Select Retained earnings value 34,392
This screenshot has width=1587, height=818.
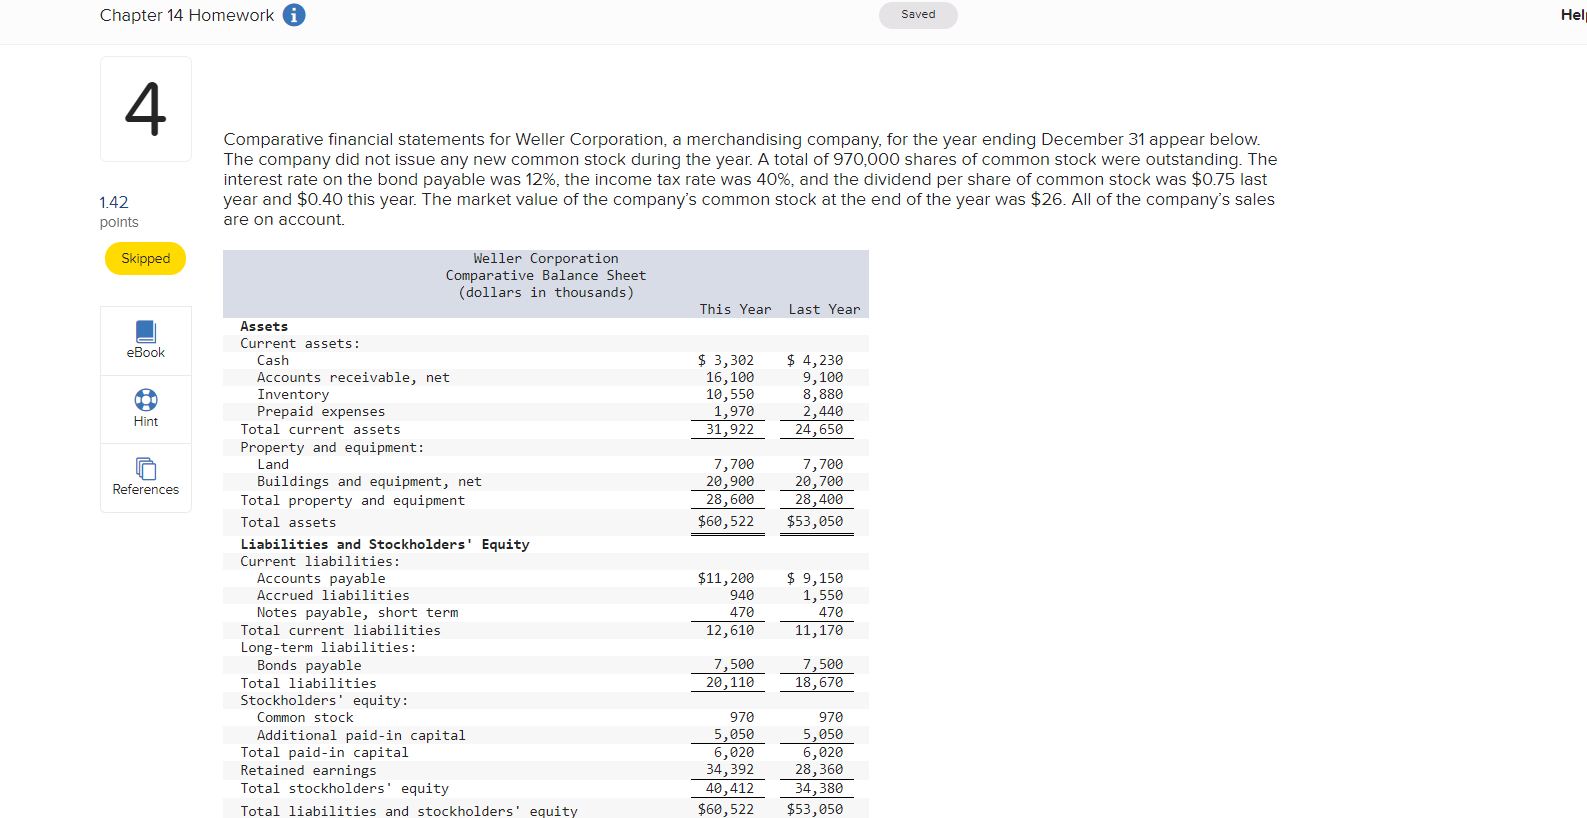pos(730,769)
